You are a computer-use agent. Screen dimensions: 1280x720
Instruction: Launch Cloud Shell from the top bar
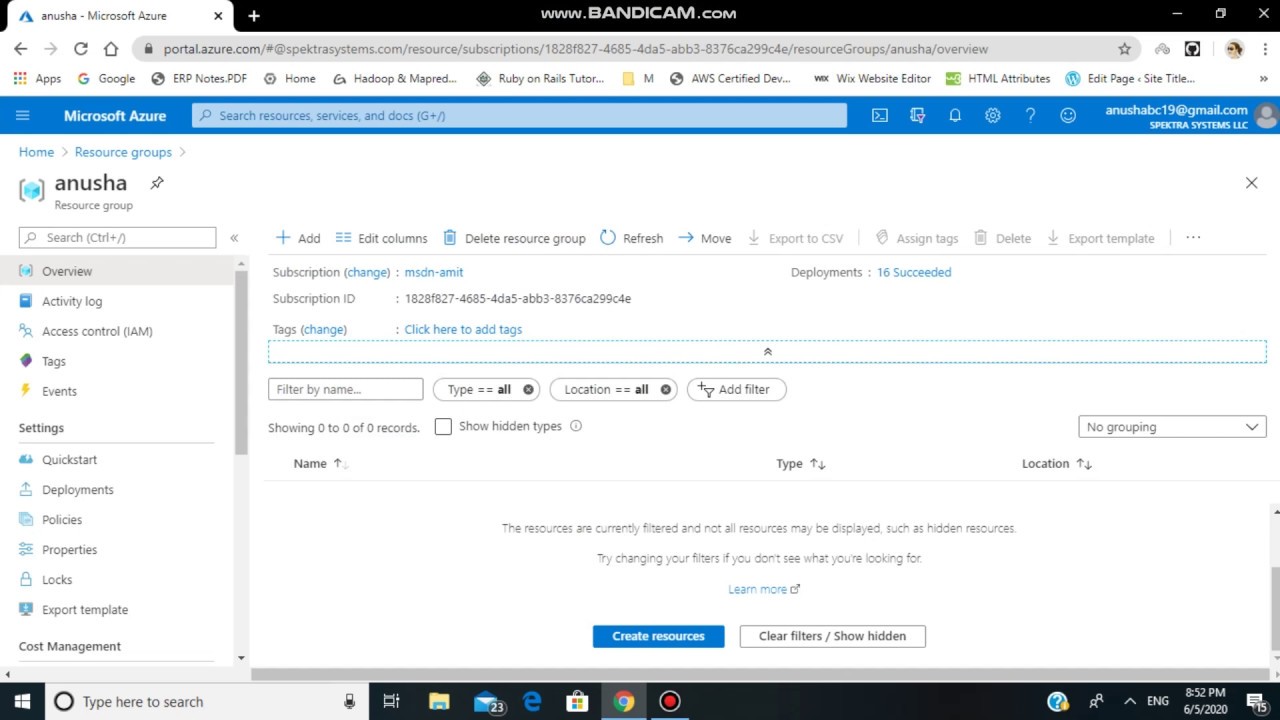tap(880, 115)
